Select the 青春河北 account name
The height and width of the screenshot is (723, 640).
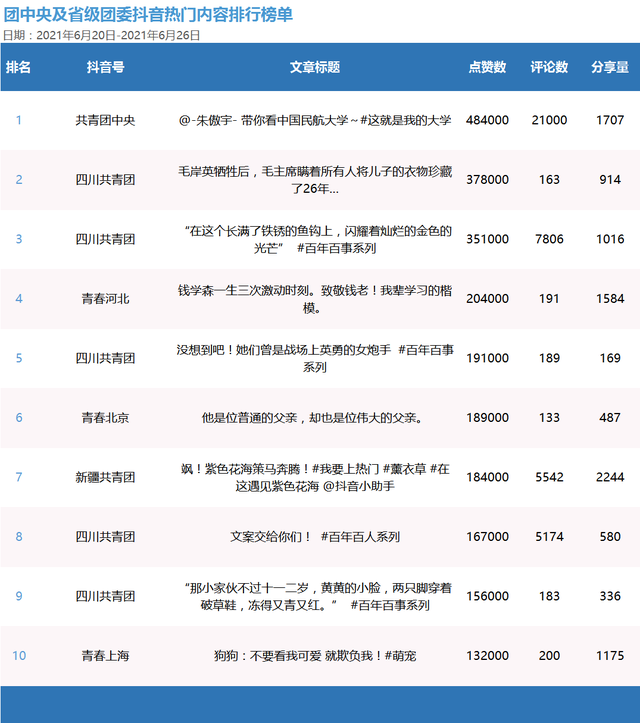click(x=105, y=298)
